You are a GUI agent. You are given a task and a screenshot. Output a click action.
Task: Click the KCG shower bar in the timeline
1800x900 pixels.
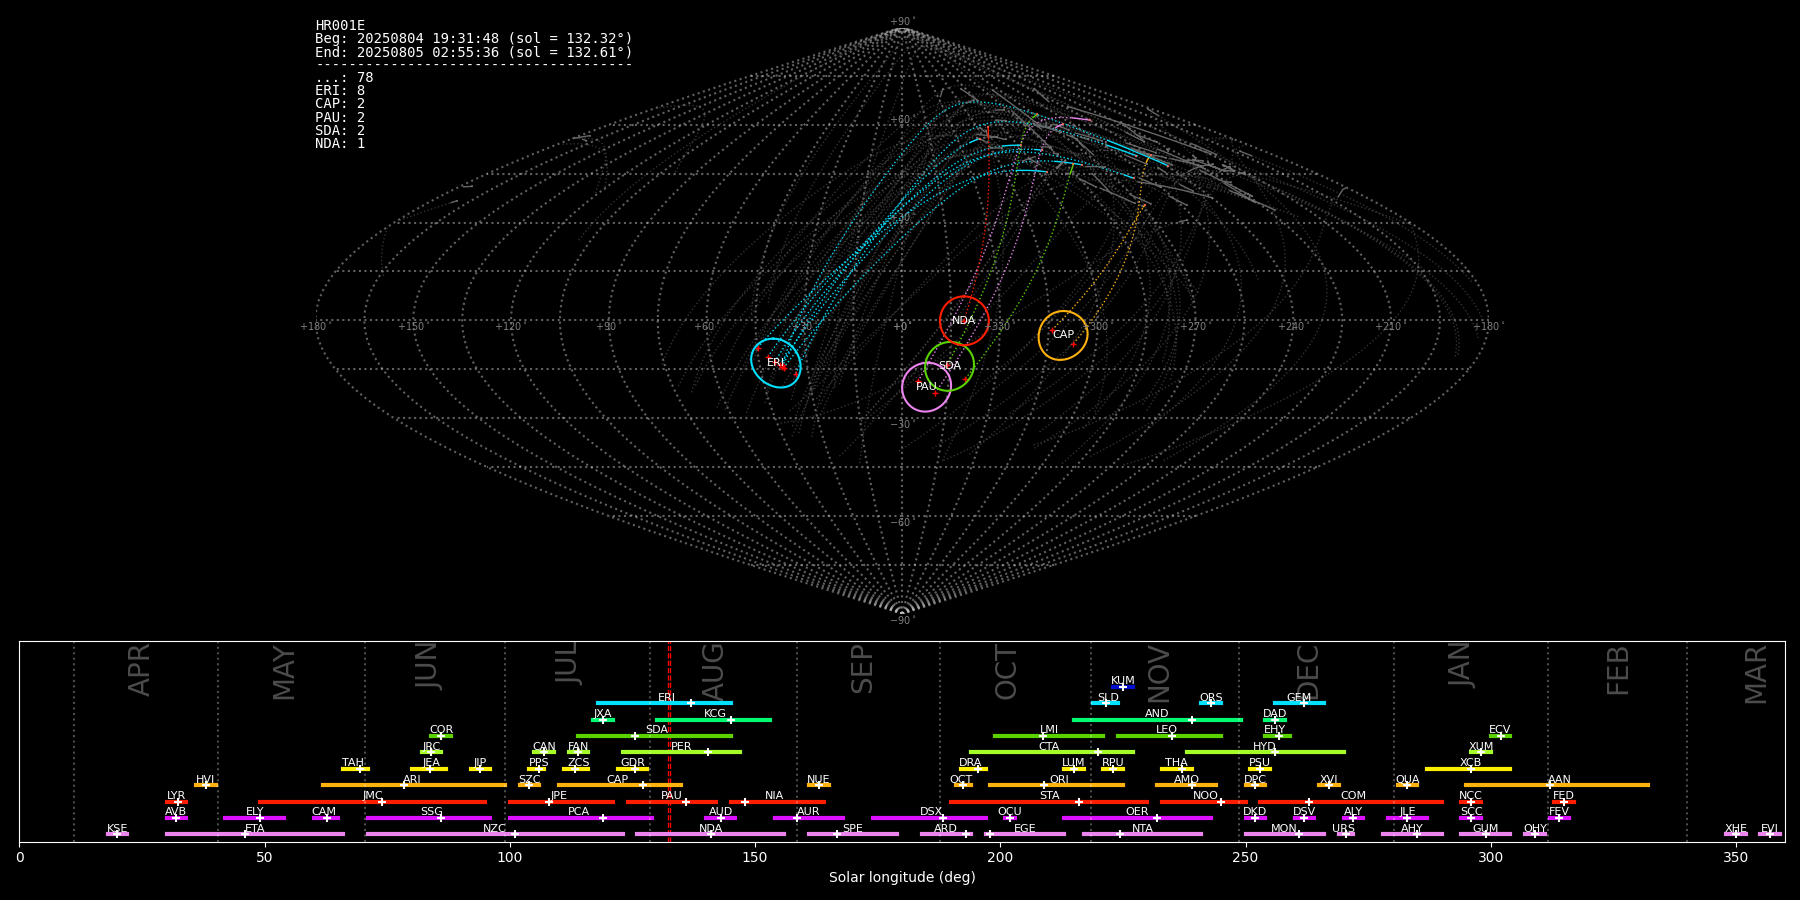pyautogui.click(x=713, y=720)
